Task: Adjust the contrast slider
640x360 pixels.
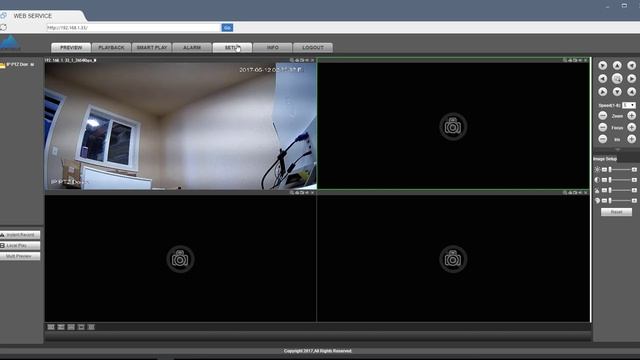Action: pyautogui.click(x=619, y=180)
